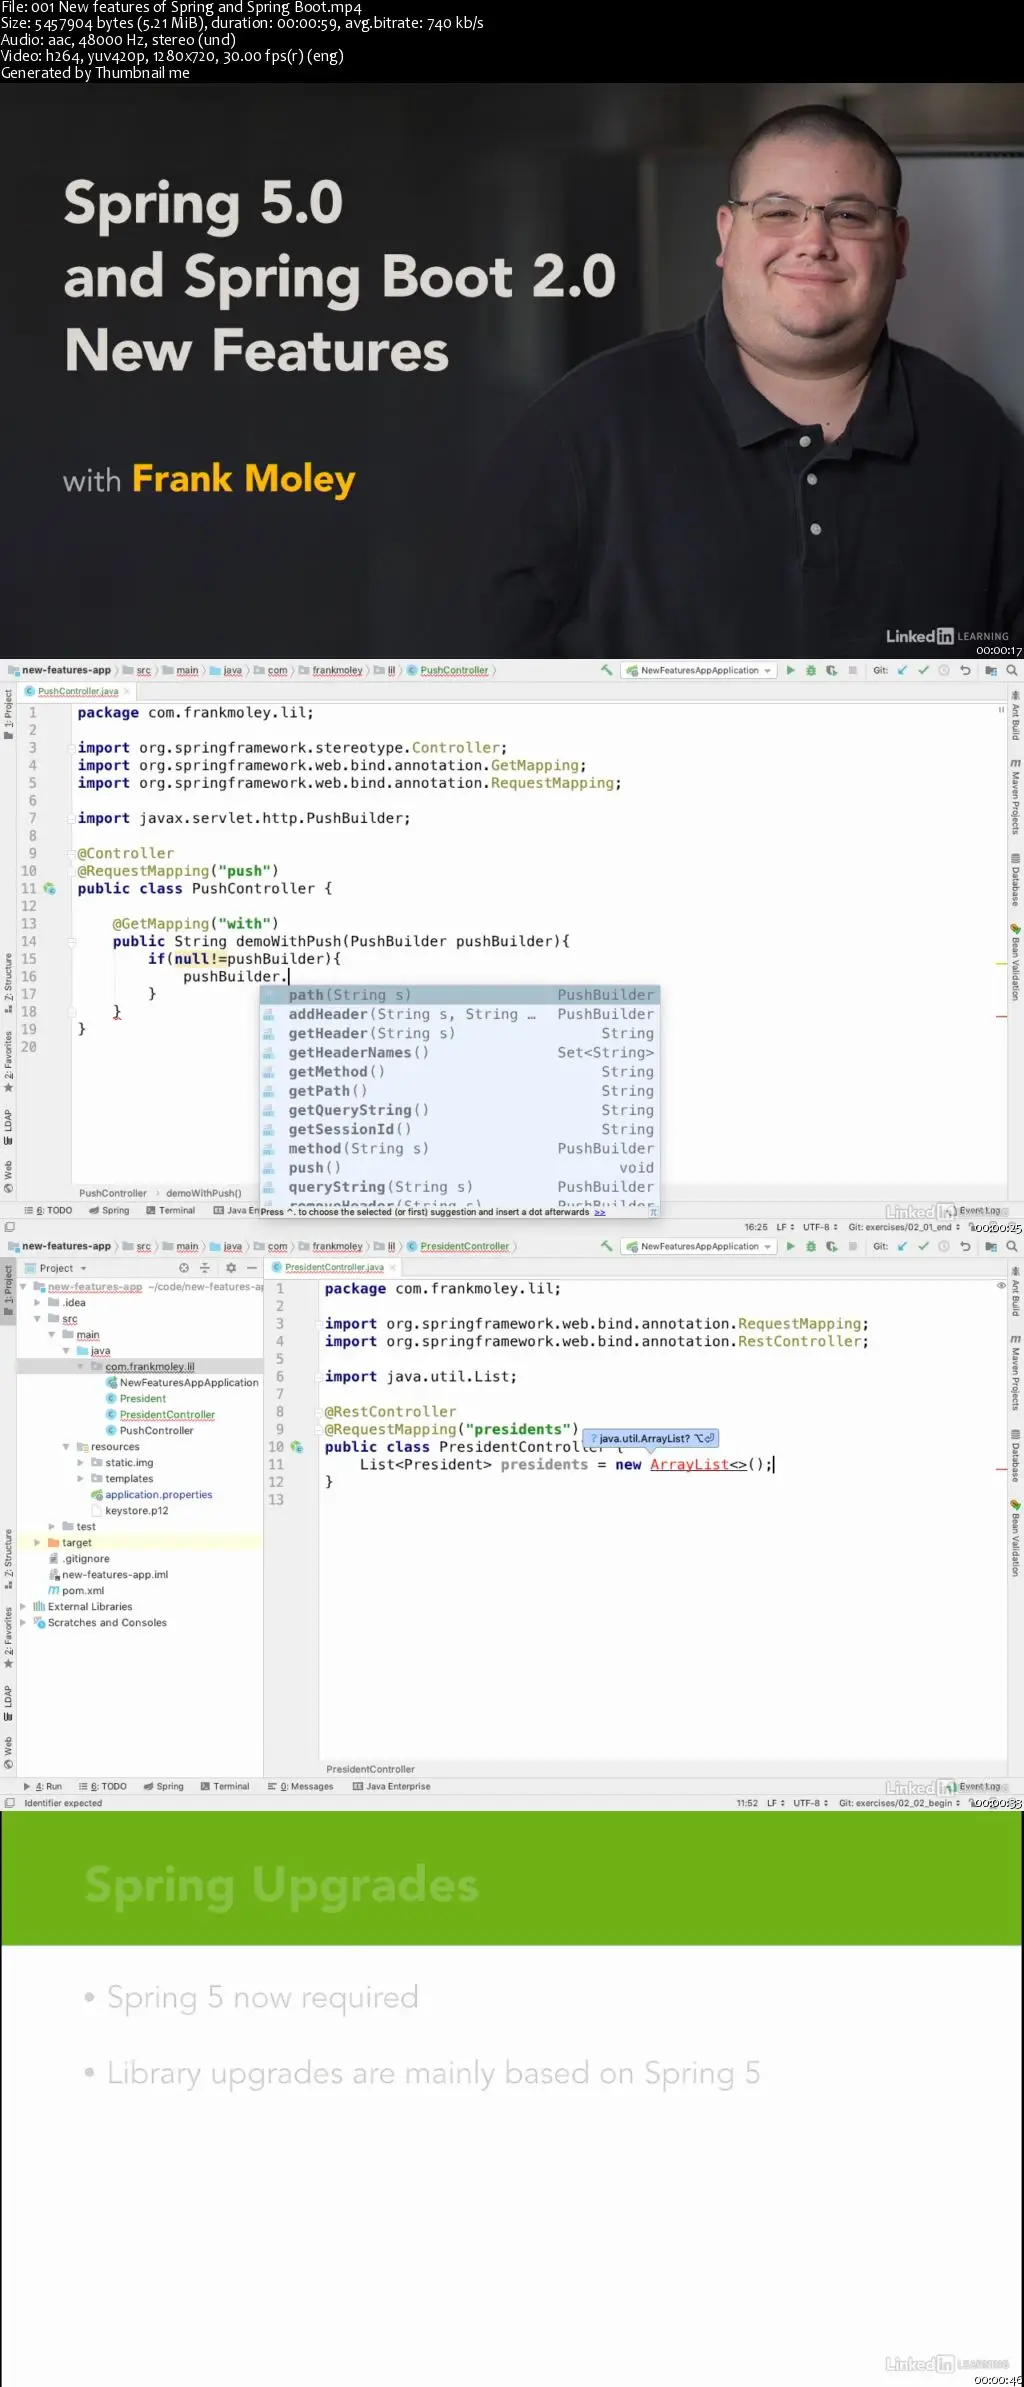Click the gutter icon beside line 10 of PresidentController
The width and height of the screenshot is (1024, 2387).
(x=297, y=1447)
